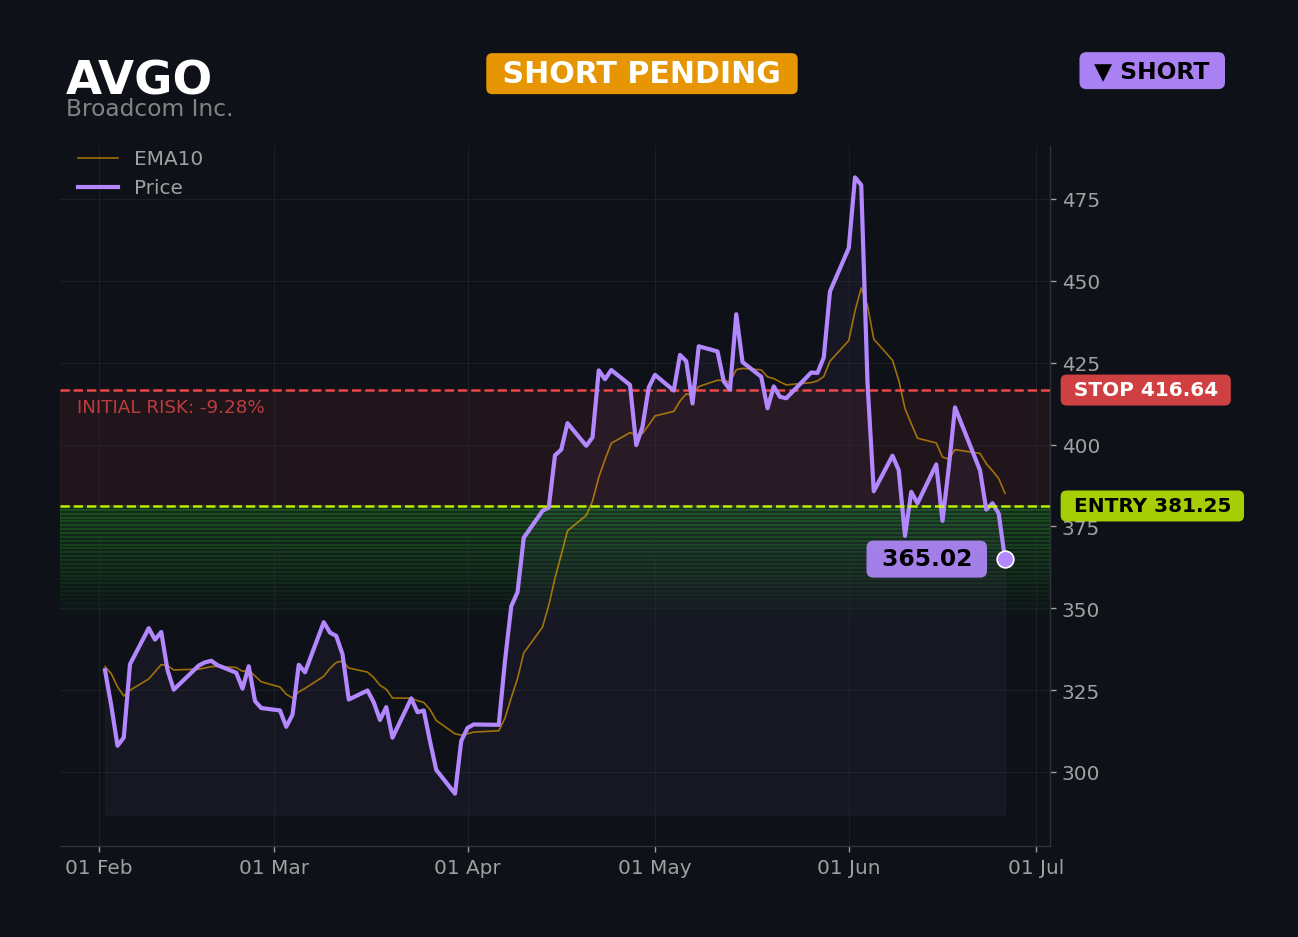Click the INITIAL RISK: -9.28% label
The width and height of the screenshot is (1298, 937).
click(171, 408)
